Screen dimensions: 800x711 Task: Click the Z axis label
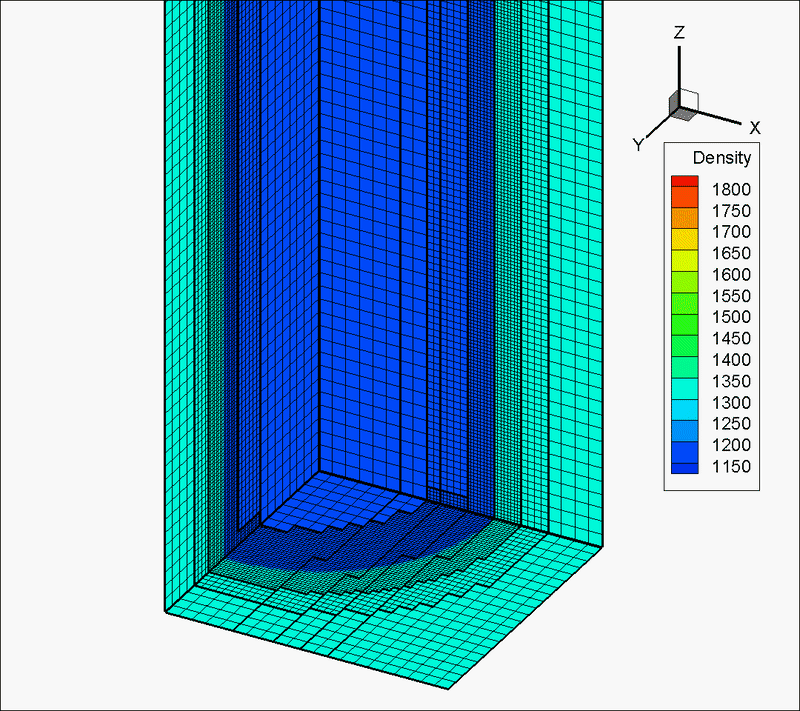click(x=679, y=33)
